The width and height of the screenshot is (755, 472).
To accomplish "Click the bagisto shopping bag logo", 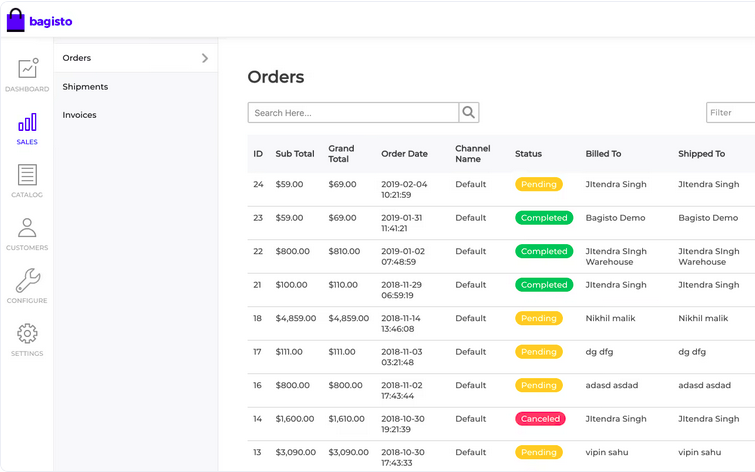I will [x=15, y=20].
